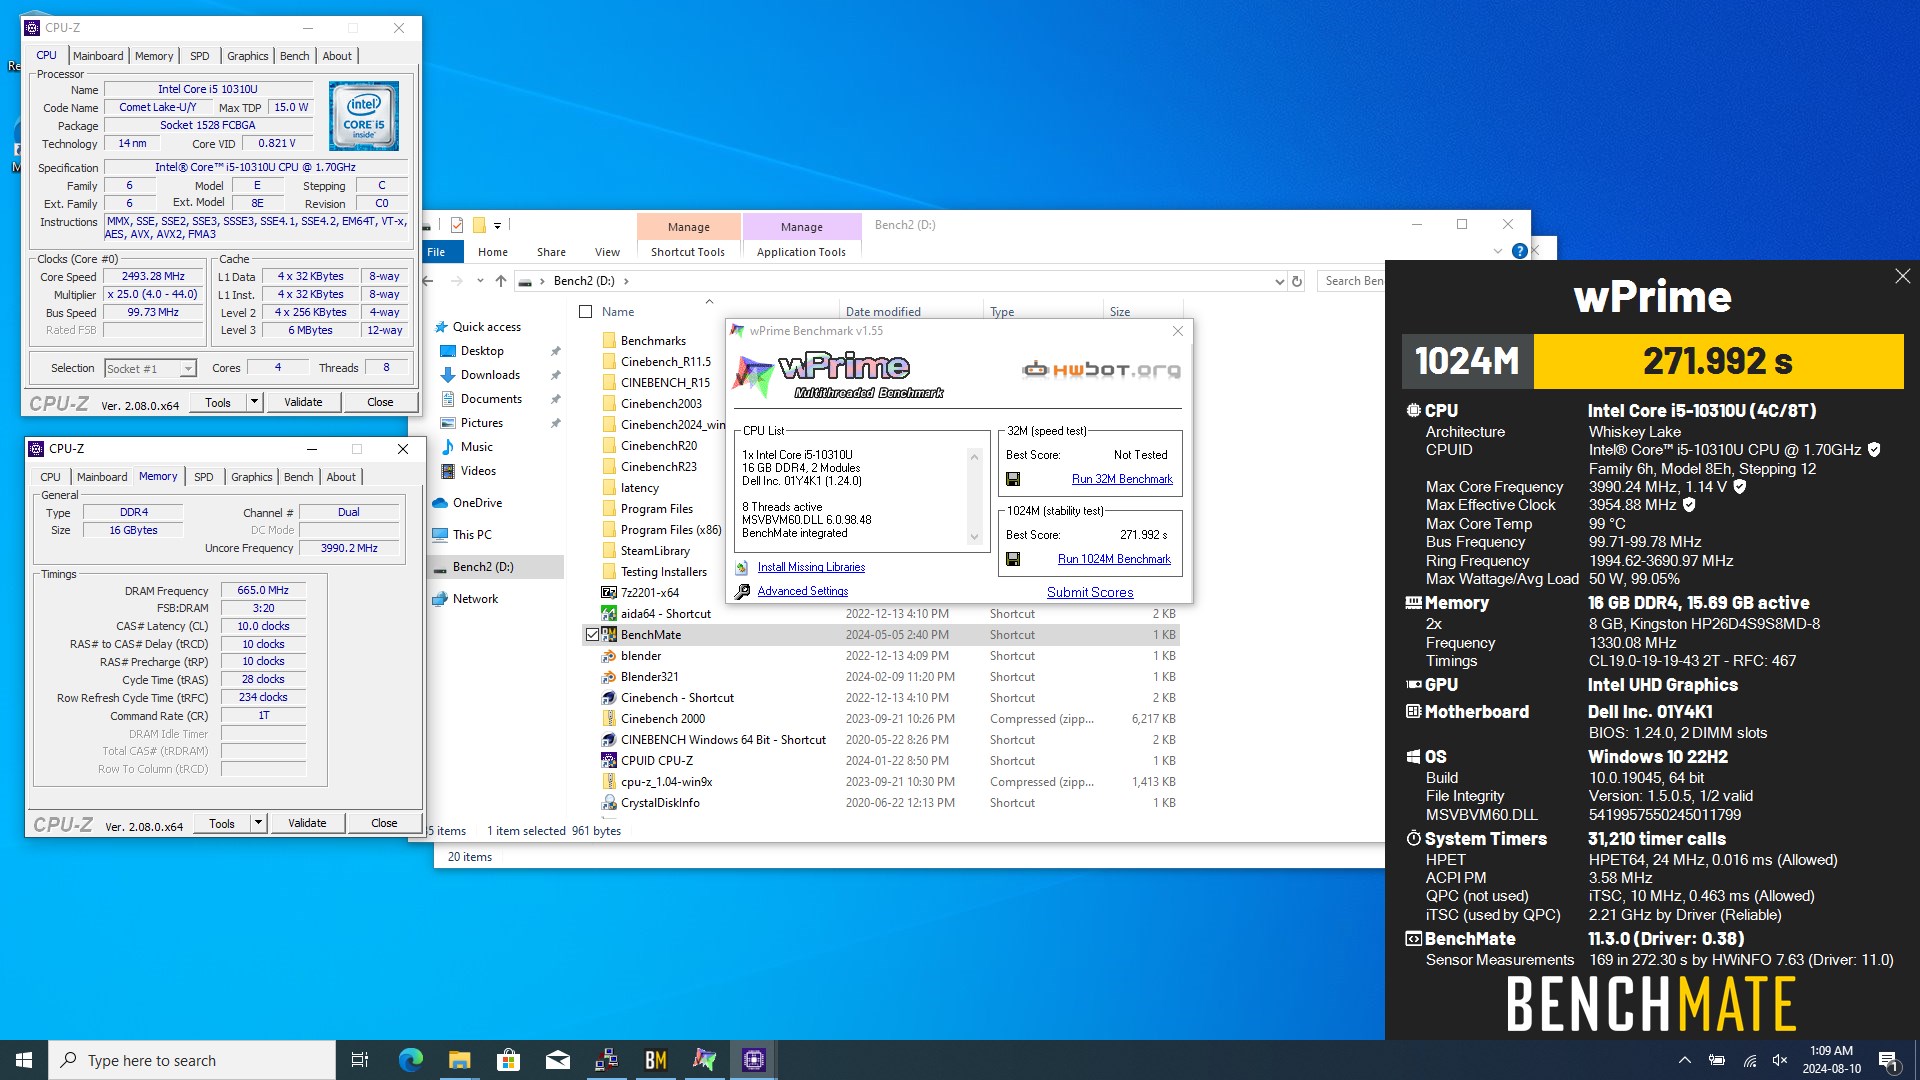Click the save icon for the 32M score
This screenshot has width=1920, height=1080.
[x=1013, y=479]
